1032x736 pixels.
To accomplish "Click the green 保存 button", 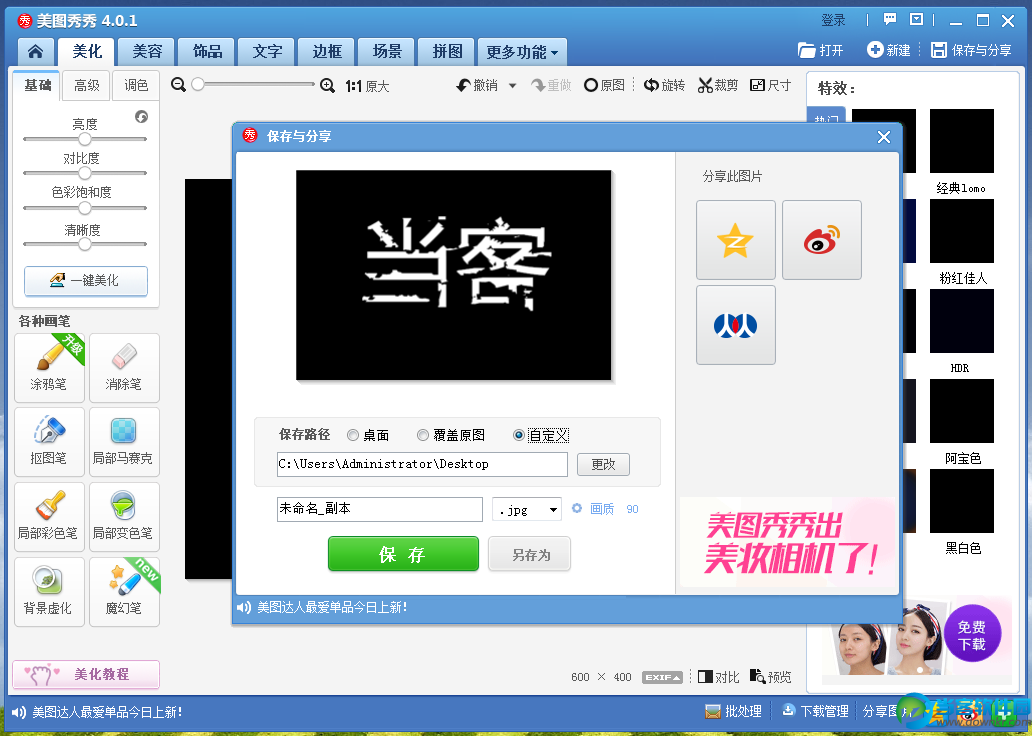I will point(403,554).
